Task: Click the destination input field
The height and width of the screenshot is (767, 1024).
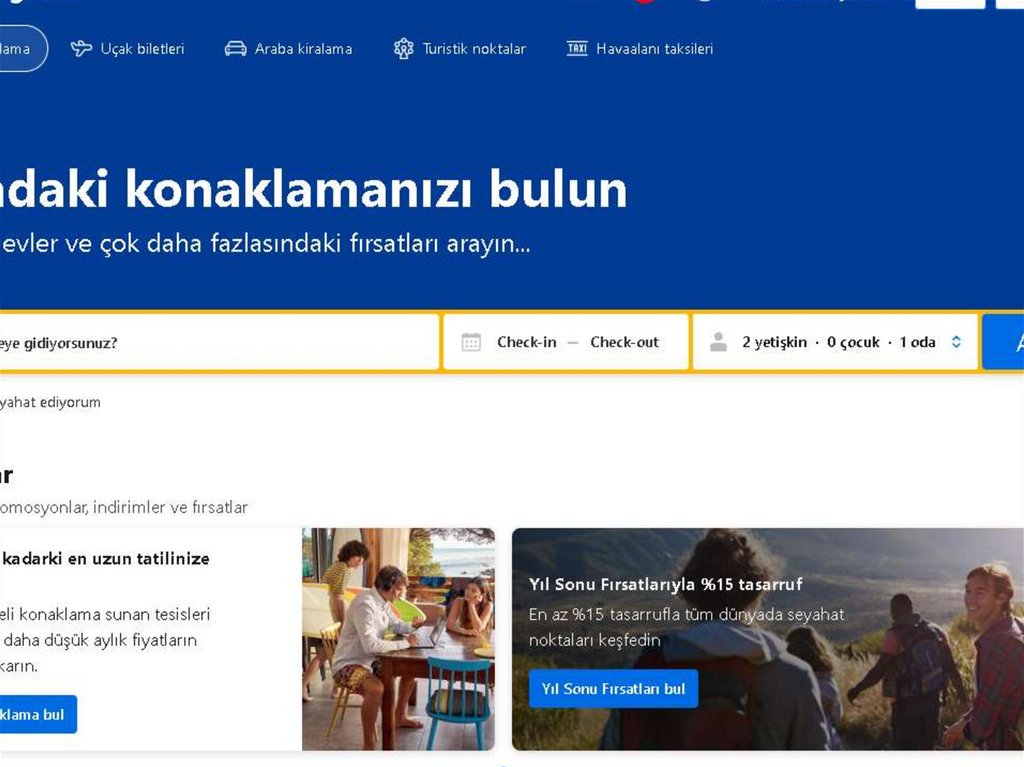Action: [x=219, y=342]
